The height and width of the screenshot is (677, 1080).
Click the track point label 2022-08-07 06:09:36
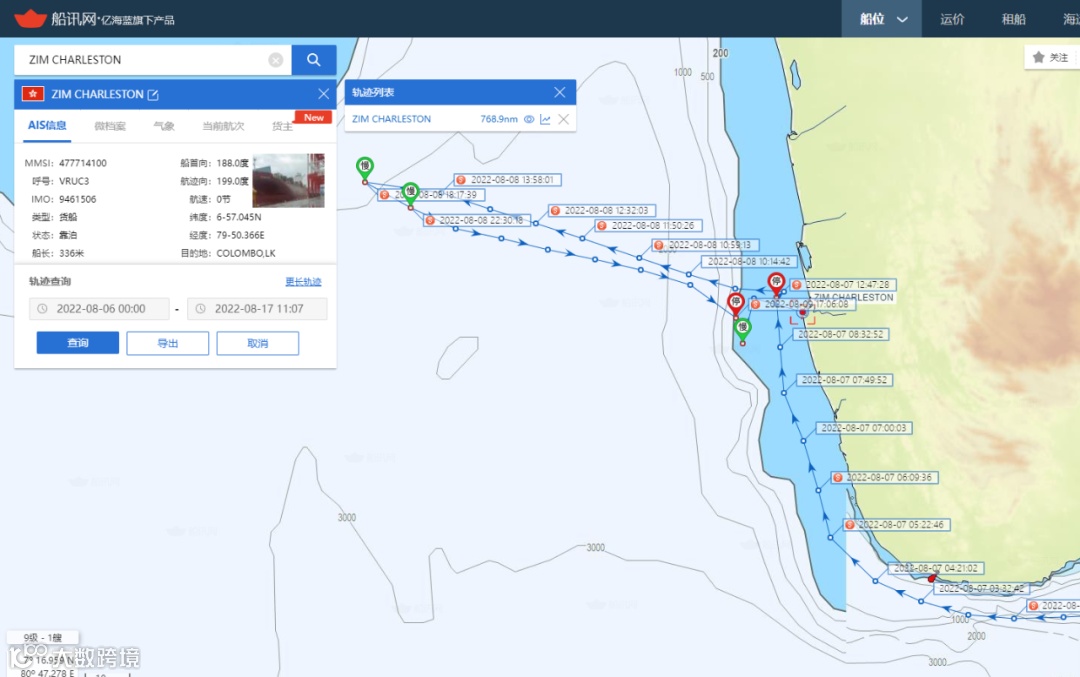[884, 477]
